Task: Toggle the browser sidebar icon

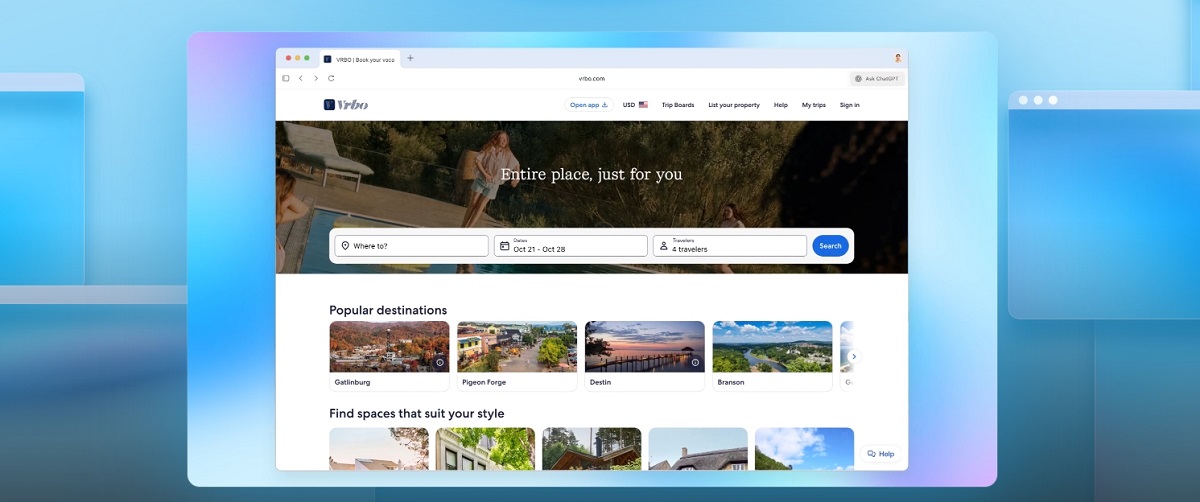Action: coord(286,78)
